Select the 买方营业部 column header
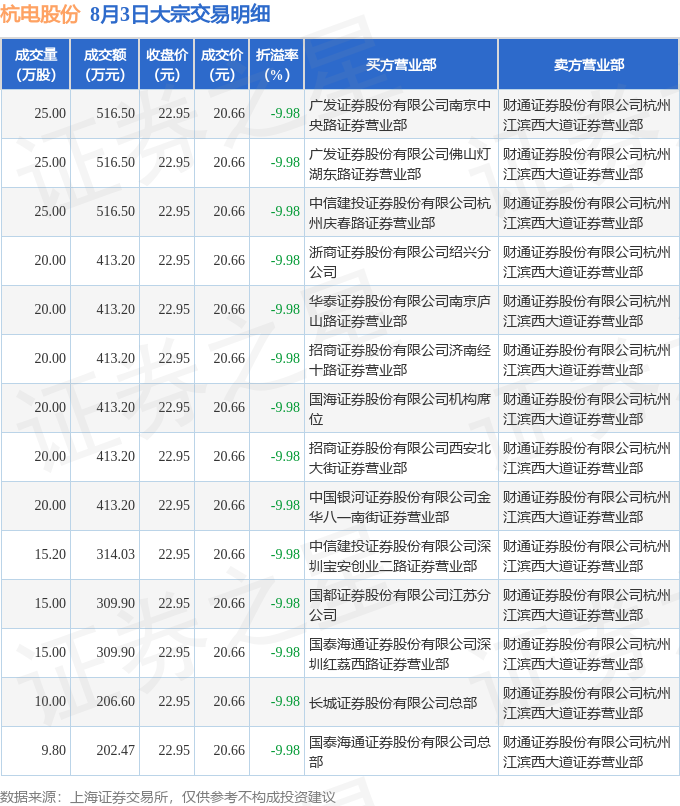 (401, 65)
